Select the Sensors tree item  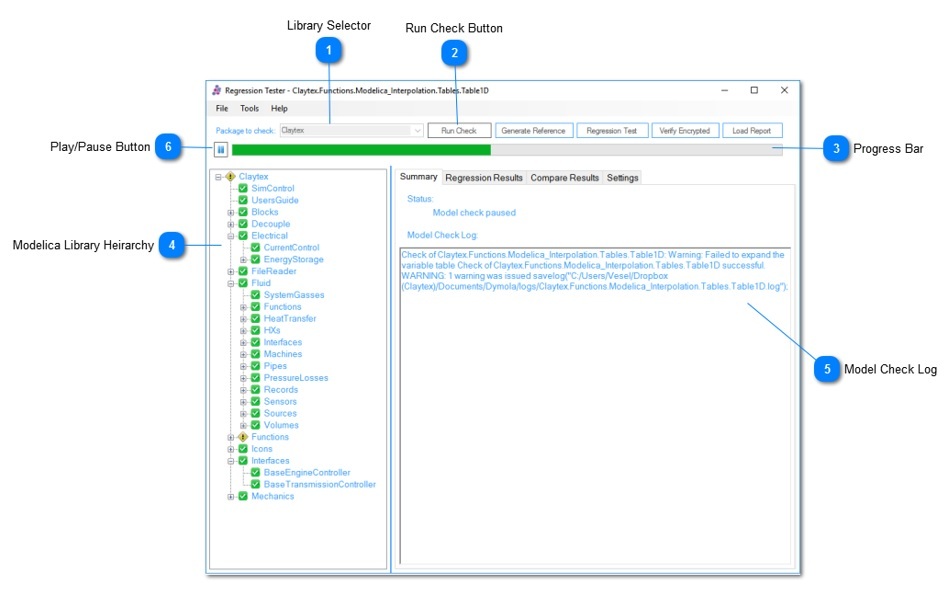280,401
